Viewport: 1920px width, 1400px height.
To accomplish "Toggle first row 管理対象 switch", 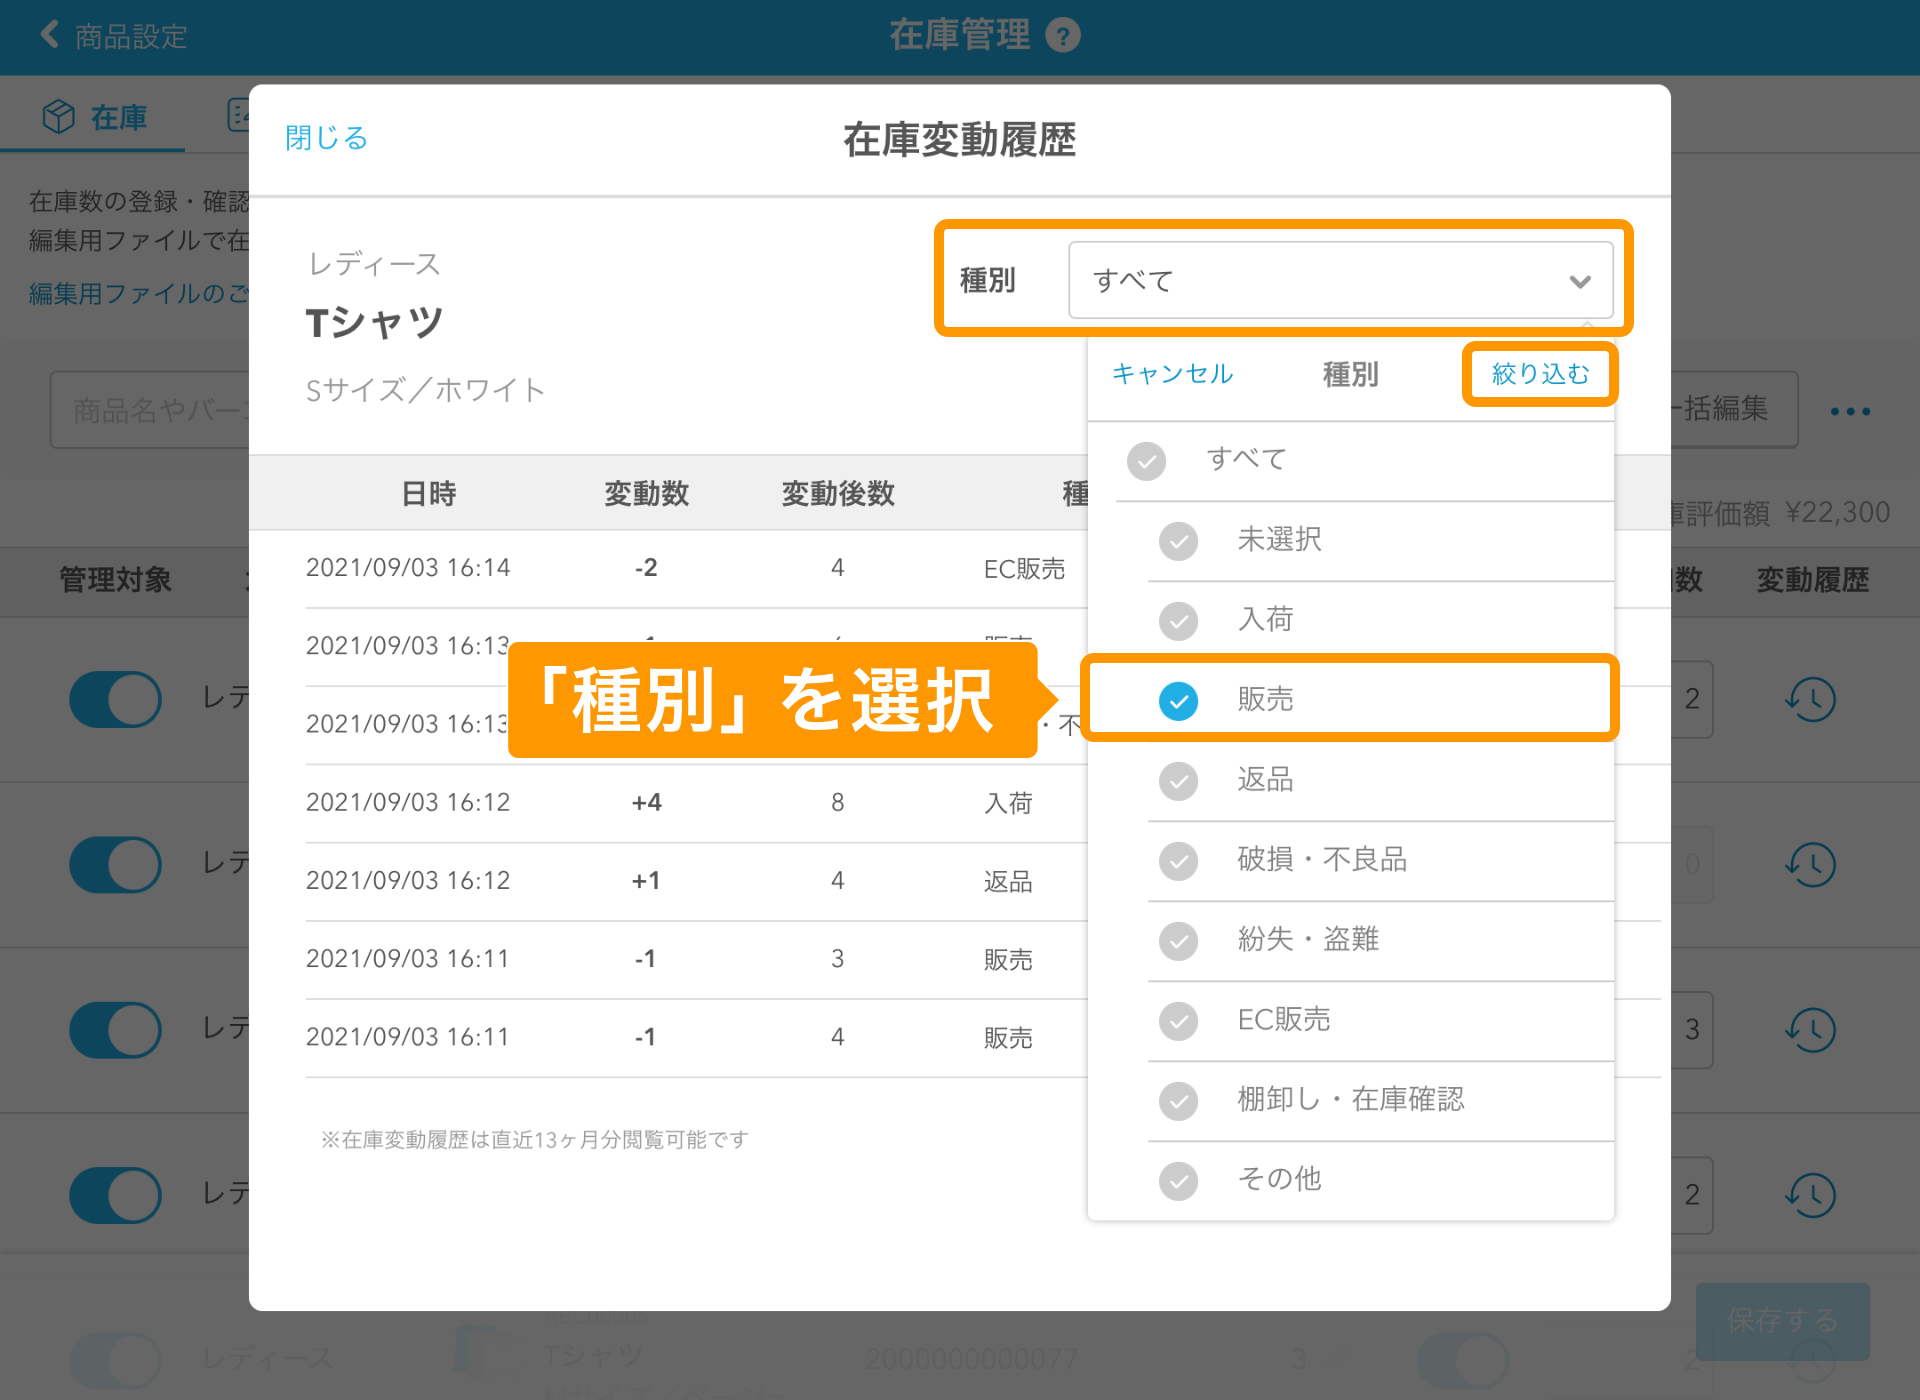I will click(115, 699).
